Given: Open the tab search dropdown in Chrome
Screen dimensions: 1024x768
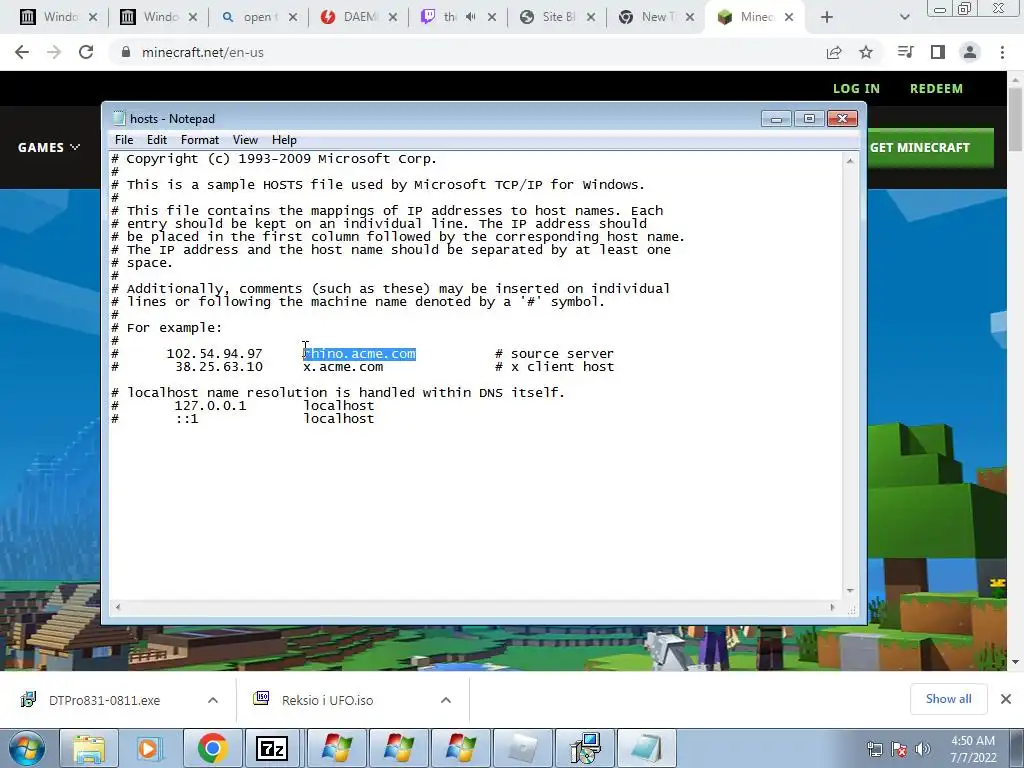Looking at the screenshot, I should pos(904,18).
